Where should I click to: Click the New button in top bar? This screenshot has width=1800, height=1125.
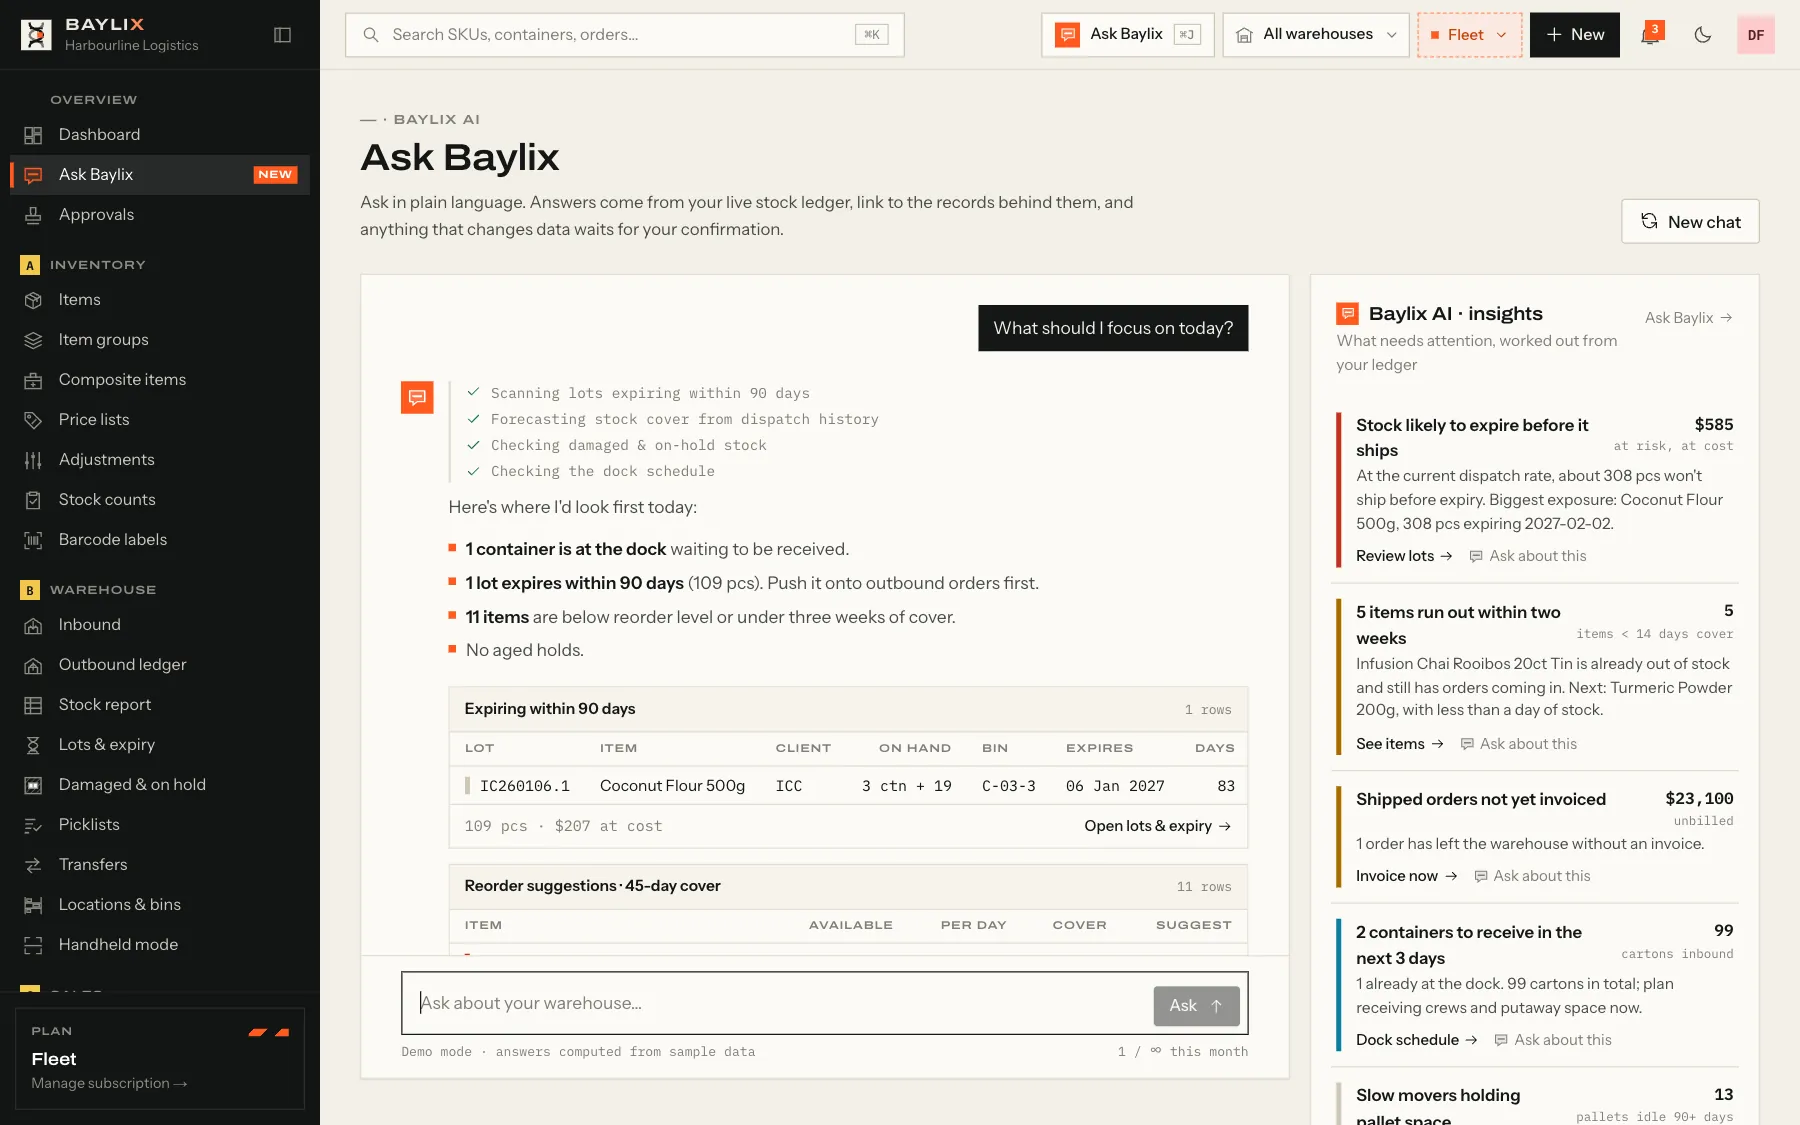tap(1574, 35)
